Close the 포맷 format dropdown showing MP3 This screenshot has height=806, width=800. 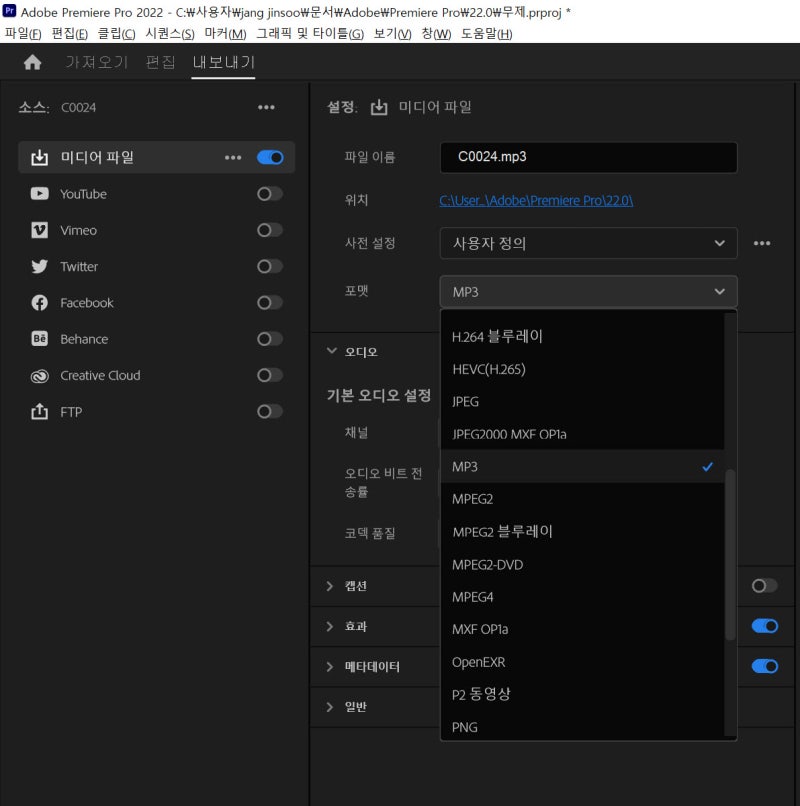(589, 291)
